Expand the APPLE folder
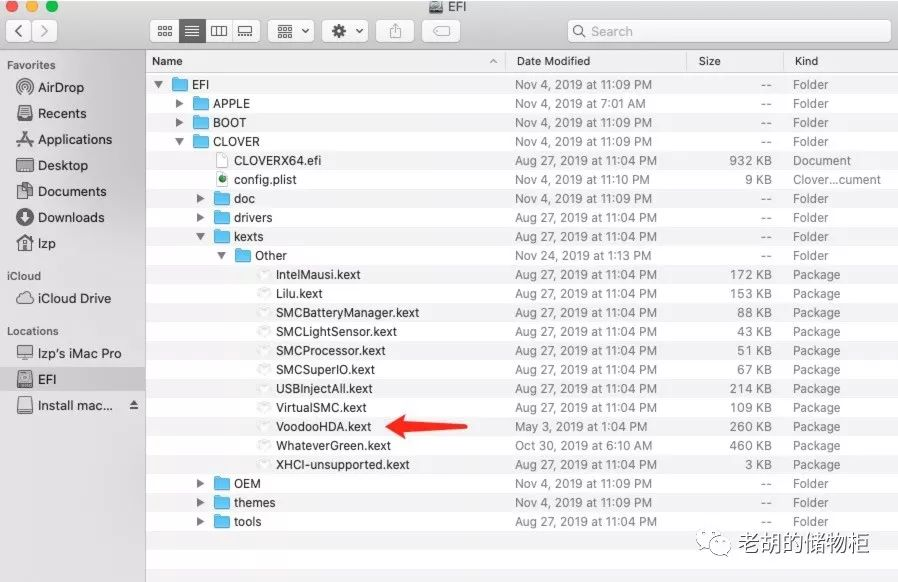898x582 pixels. pos(179,104)
